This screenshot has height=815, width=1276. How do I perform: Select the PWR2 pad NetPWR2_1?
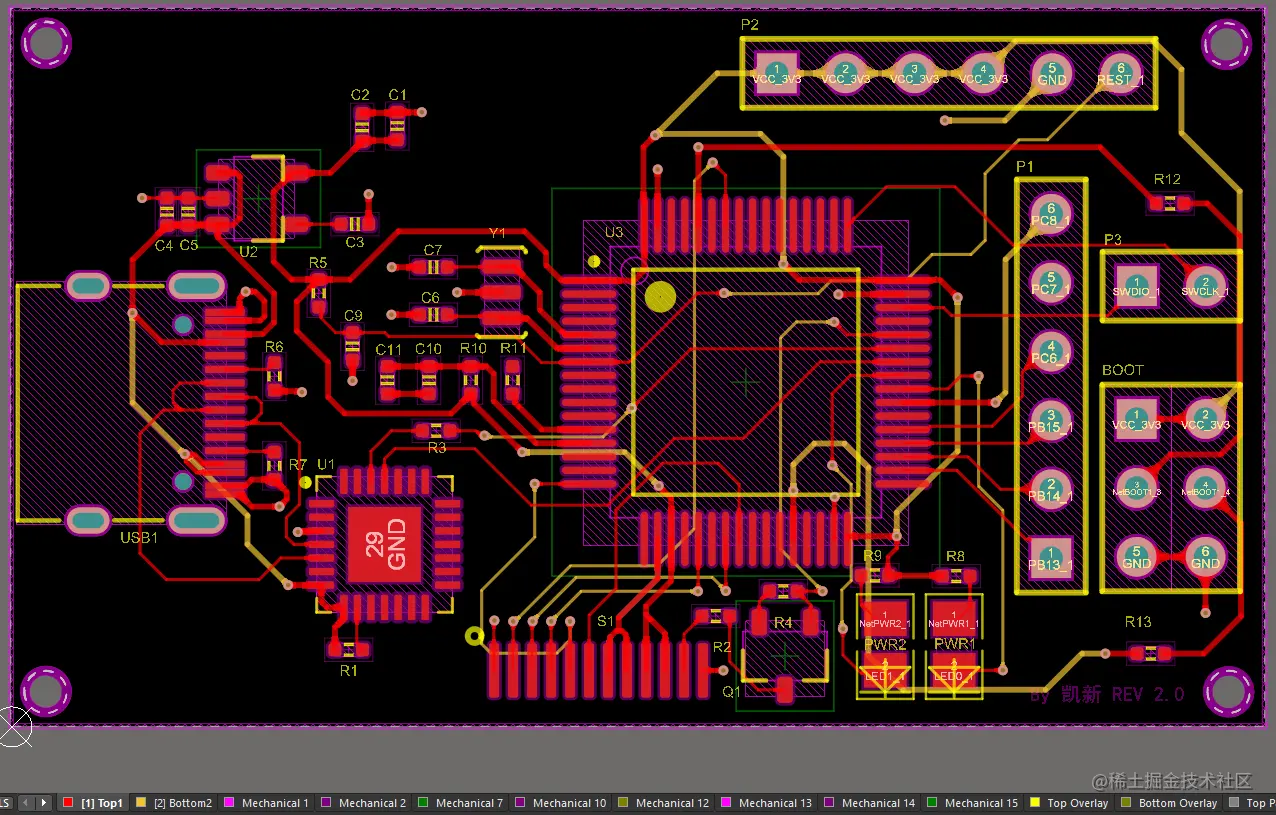tap(885, 617)
